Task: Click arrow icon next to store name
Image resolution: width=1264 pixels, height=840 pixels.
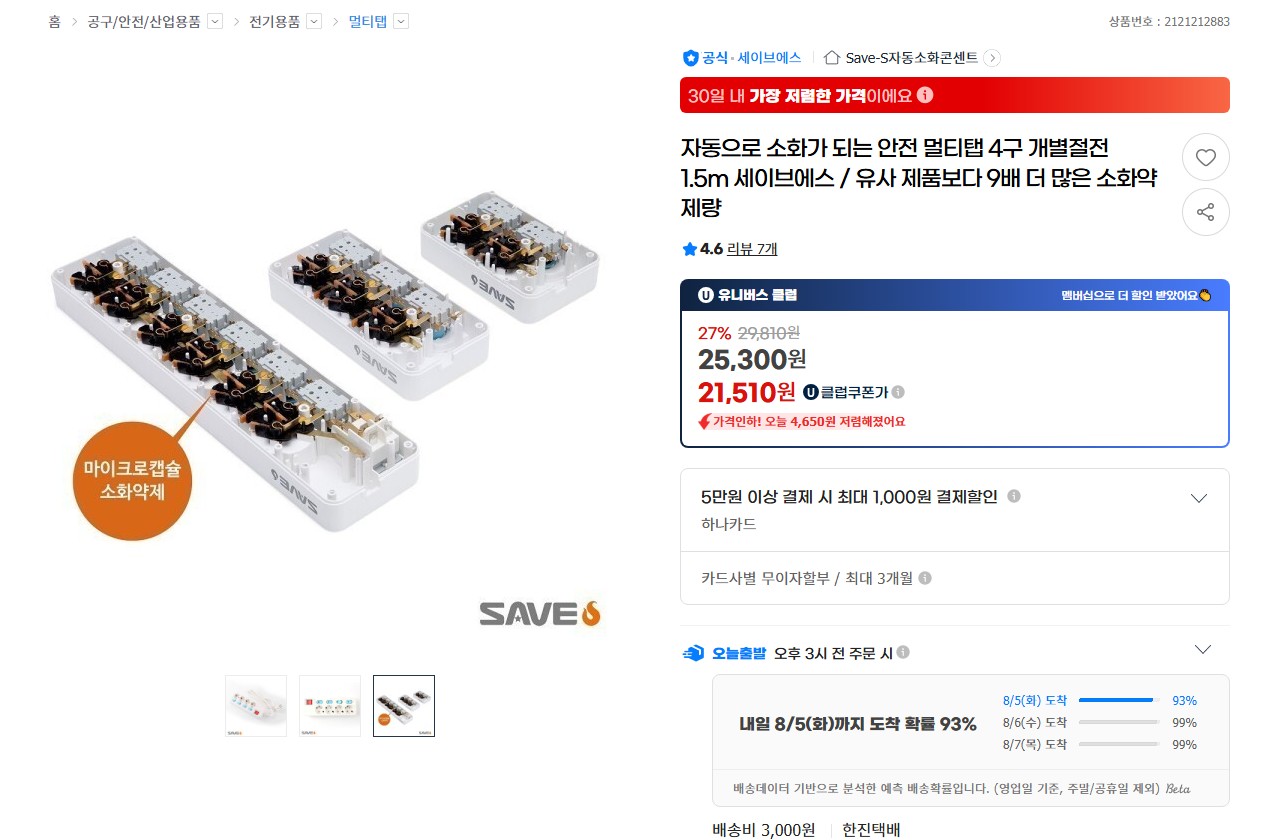Action: (x=992, y=58)
